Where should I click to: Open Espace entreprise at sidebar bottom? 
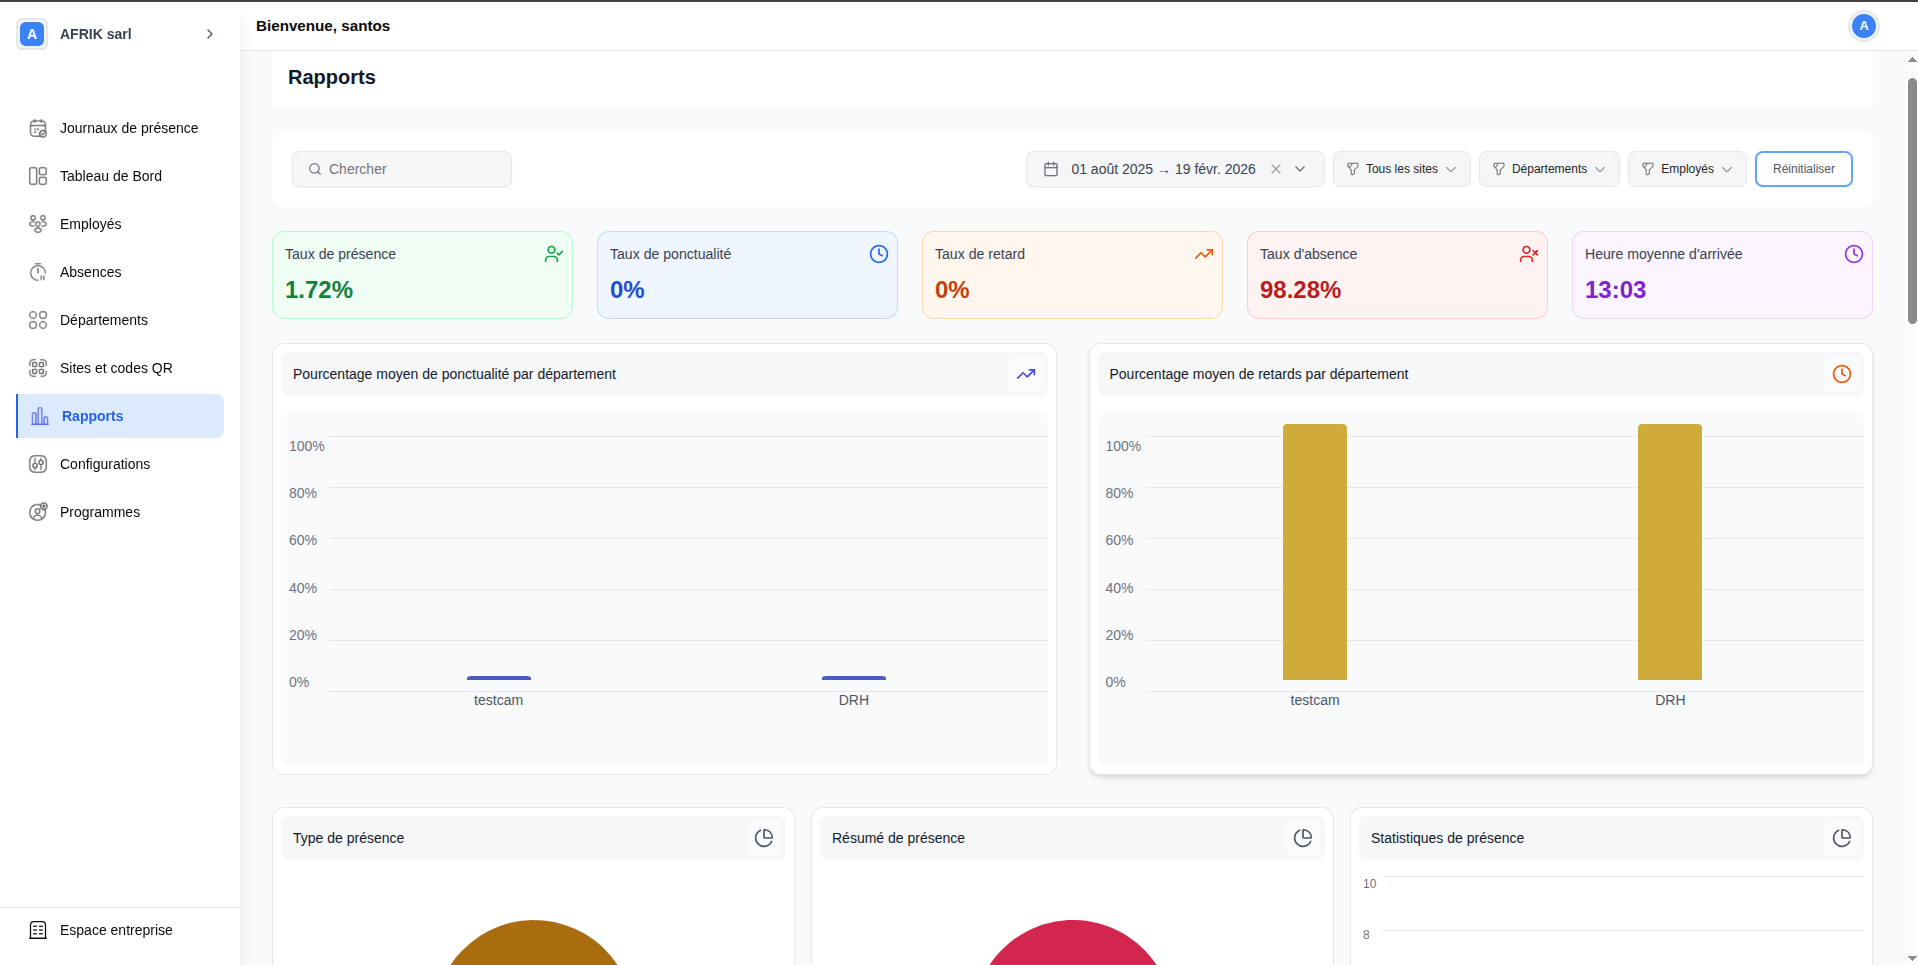[x=116, y=930]
